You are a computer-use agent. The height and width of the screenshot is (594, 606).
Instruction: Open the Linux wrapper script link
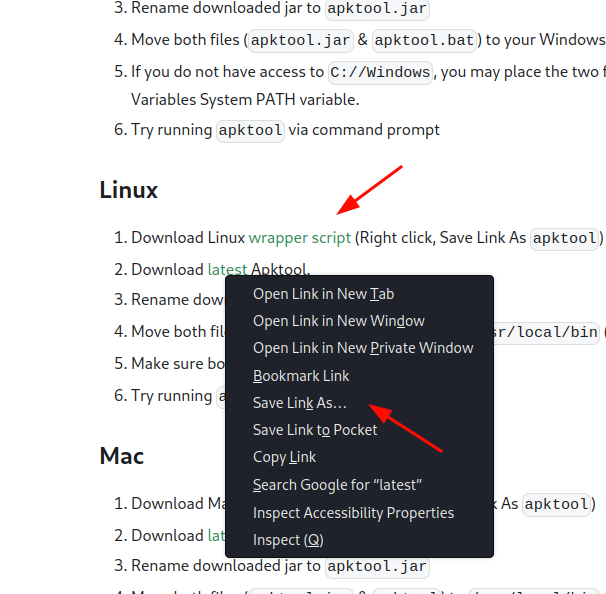pos(300,238)
